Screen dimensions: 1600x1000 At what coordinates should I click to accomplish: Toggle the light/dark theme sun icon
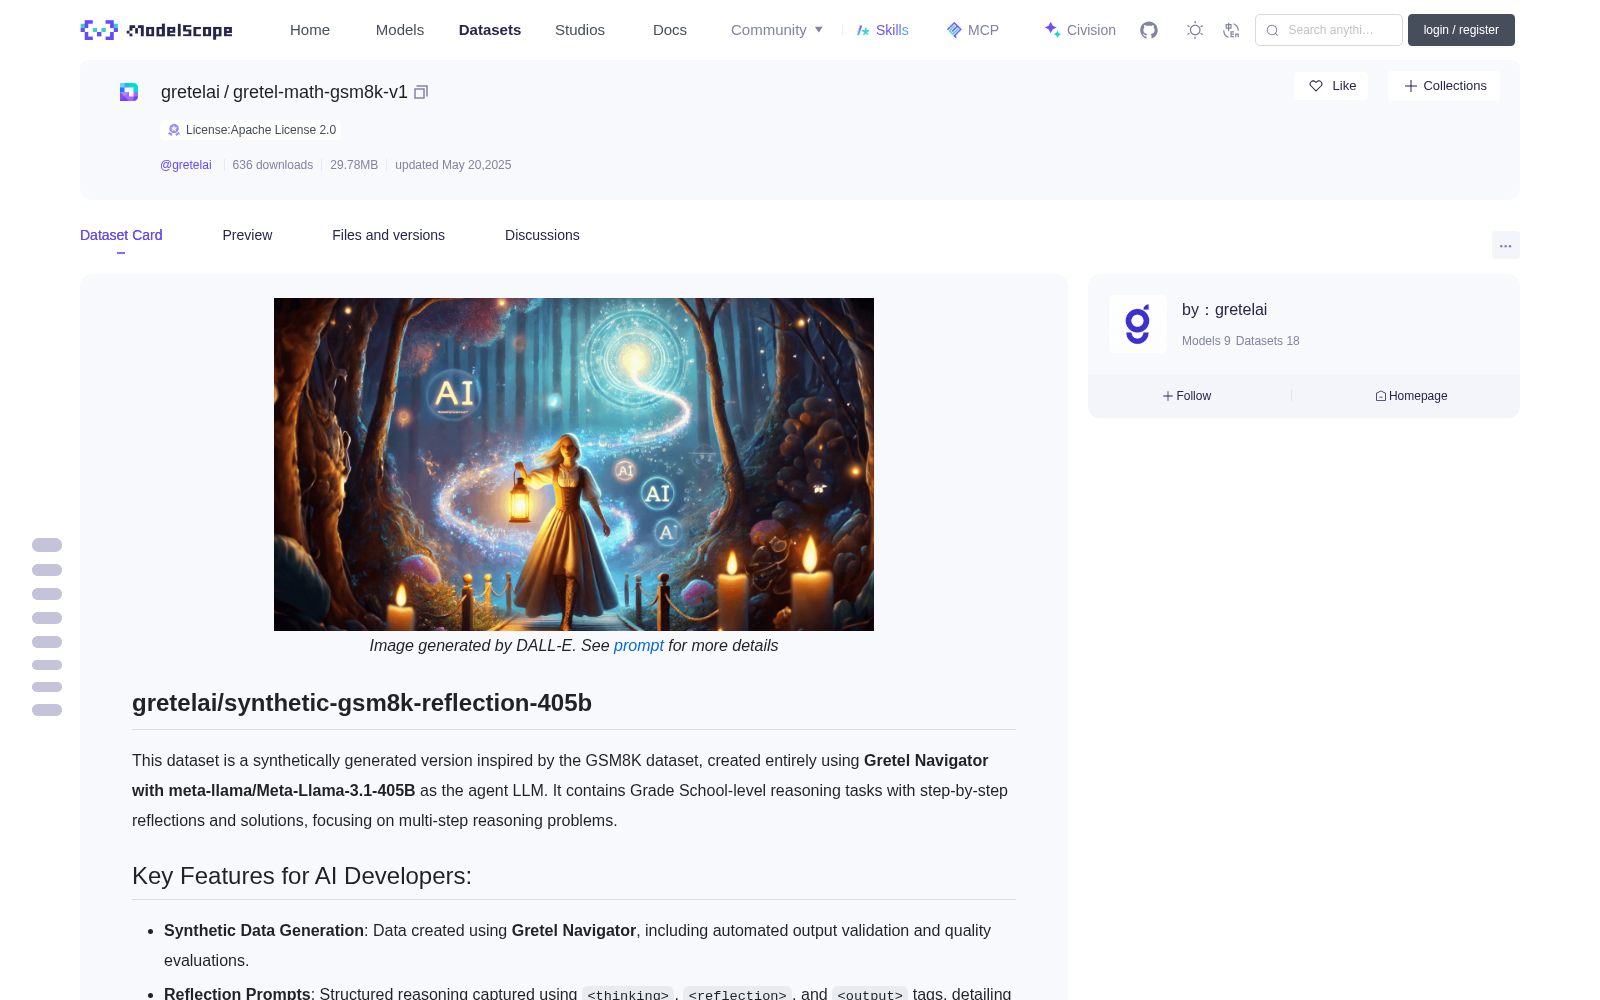[x=1195, y=30]
